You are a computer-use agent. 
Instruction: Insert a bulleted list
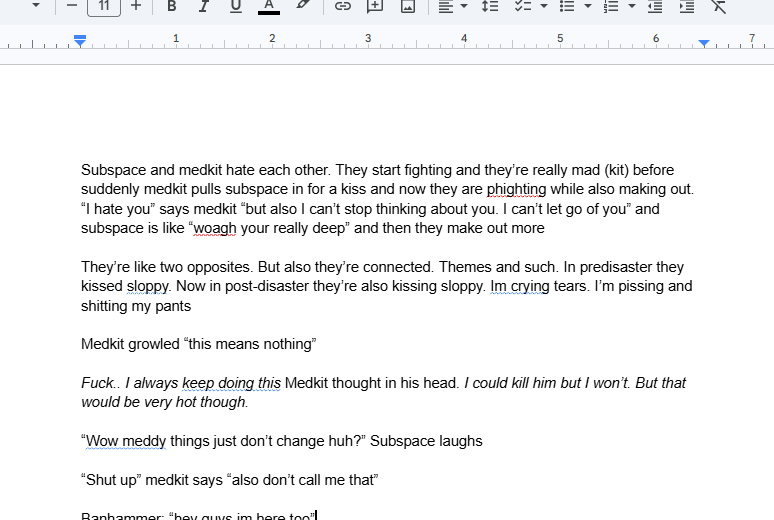click(567, 6)
